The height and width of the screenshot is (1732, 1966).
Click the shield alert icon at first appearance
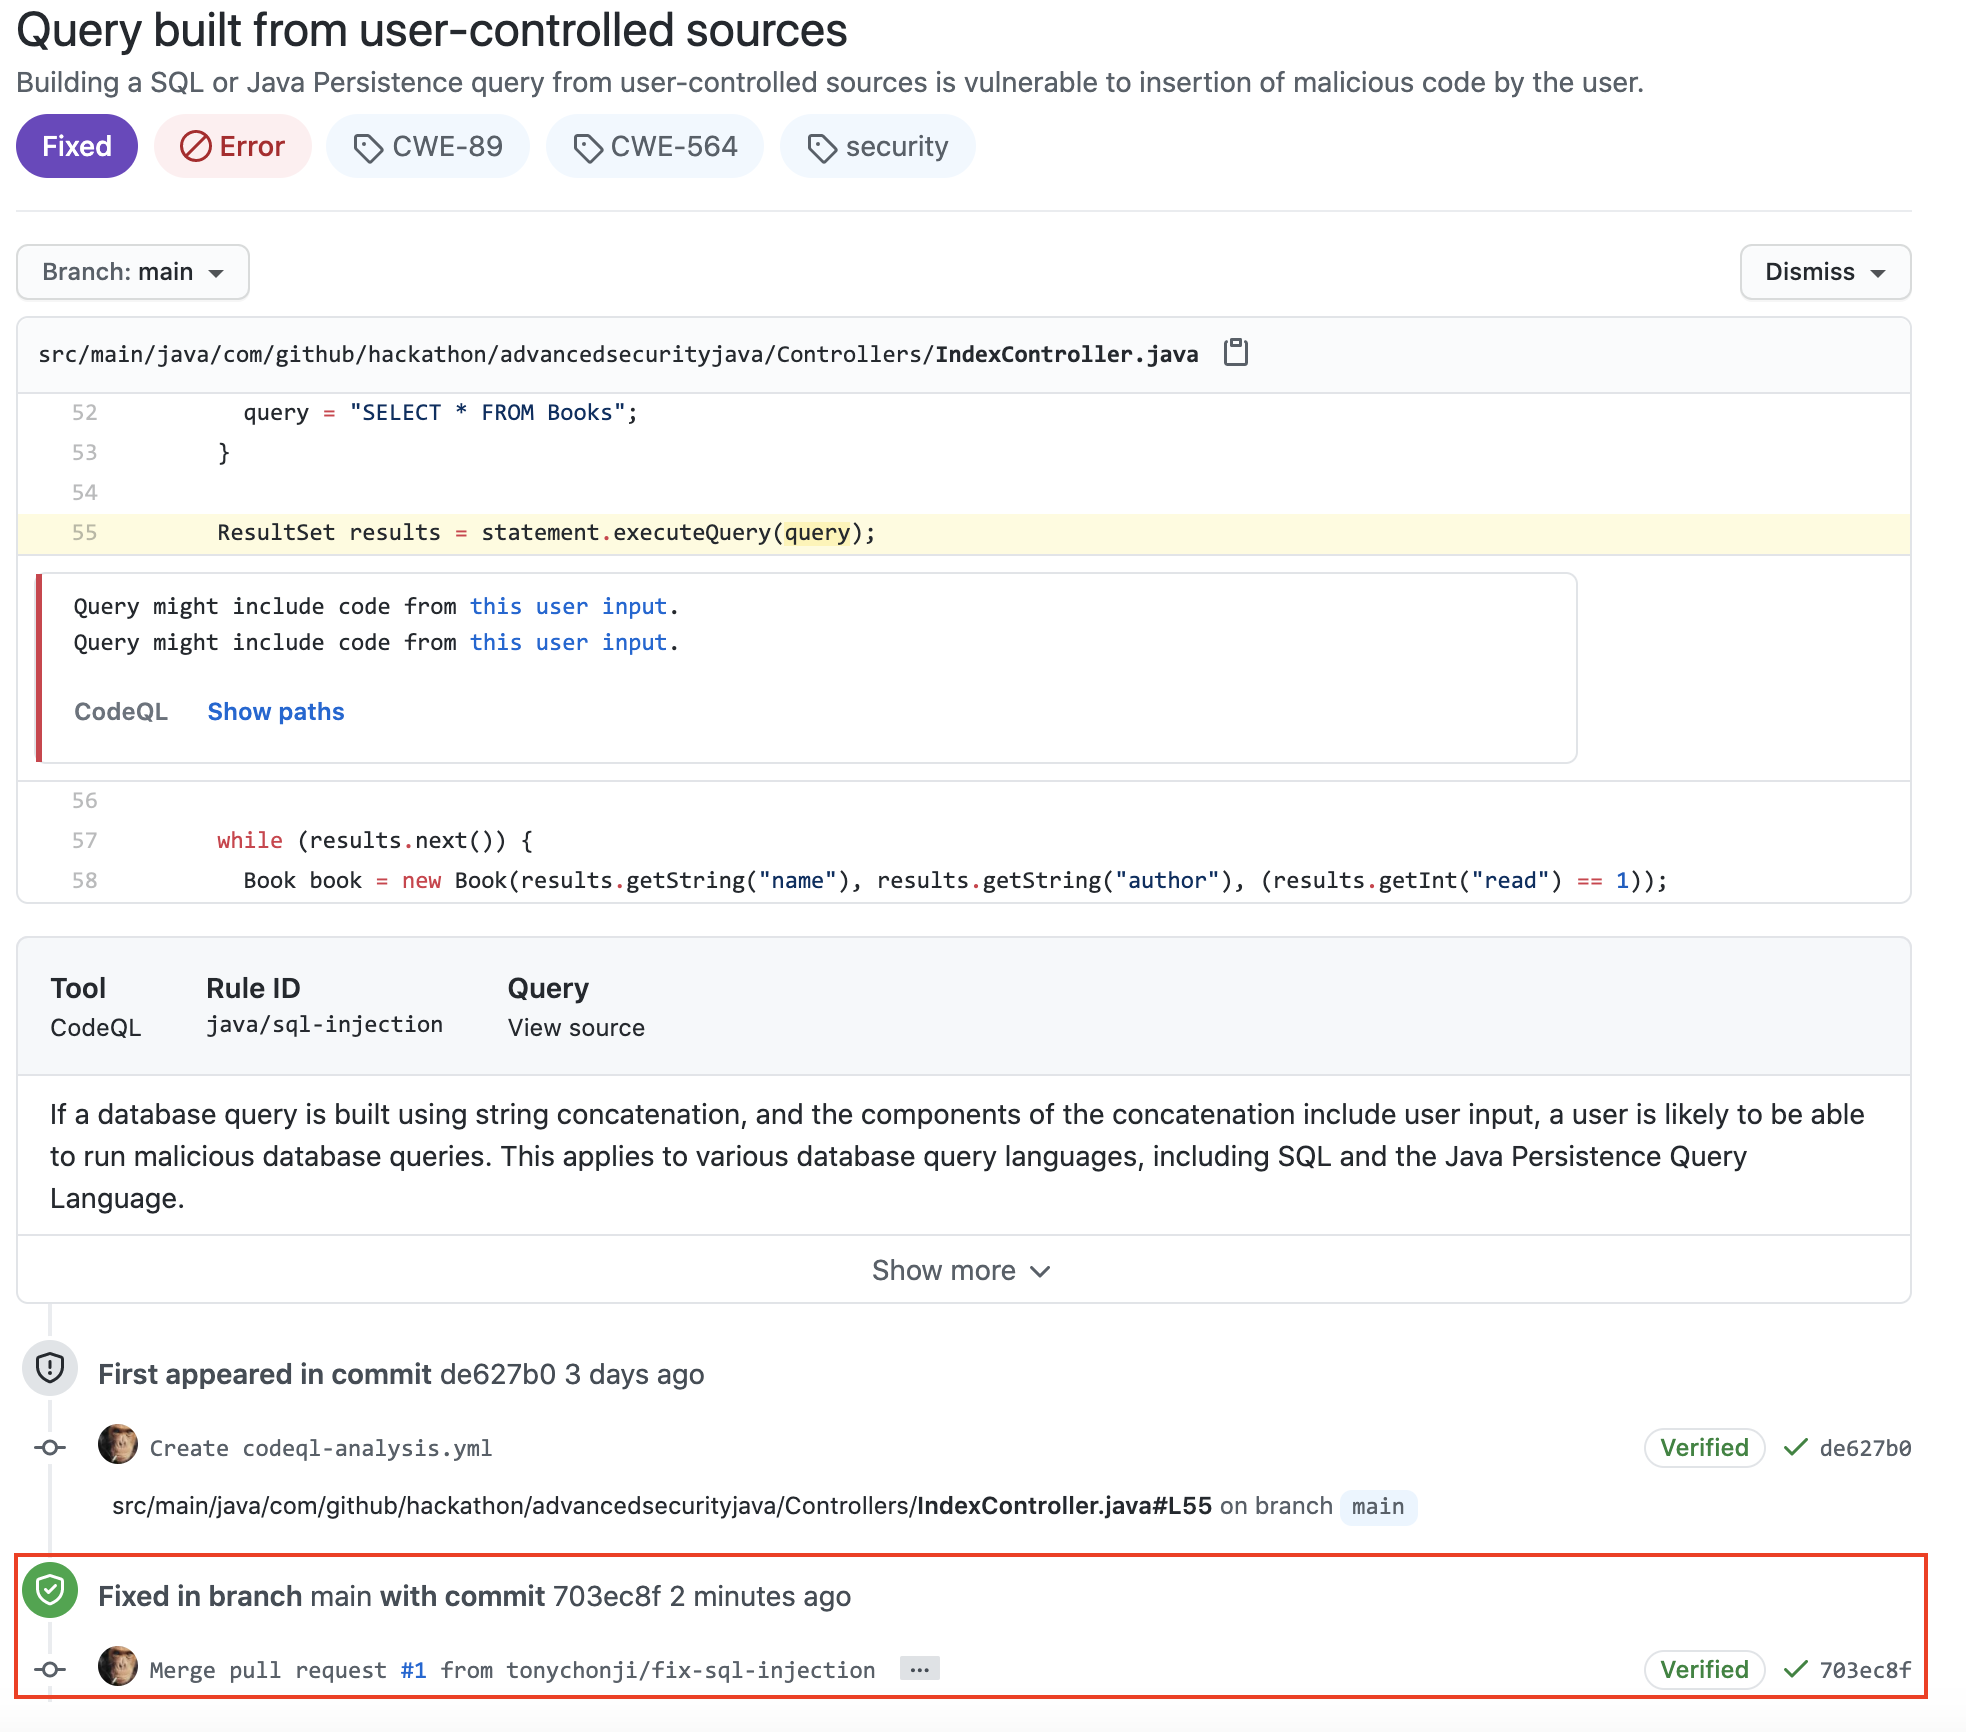click(x=50, y=1367)
